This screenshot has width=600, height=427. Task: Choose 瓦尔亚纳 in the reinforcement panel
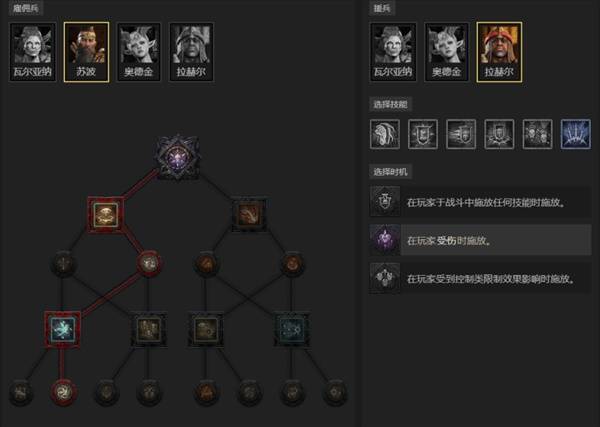click(393, 52)
